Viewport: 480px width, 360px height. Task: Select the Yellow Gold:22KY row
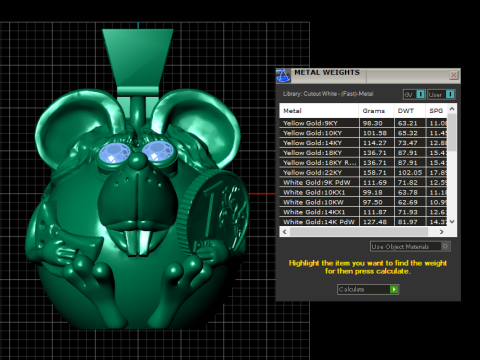[x=363, y=172]
